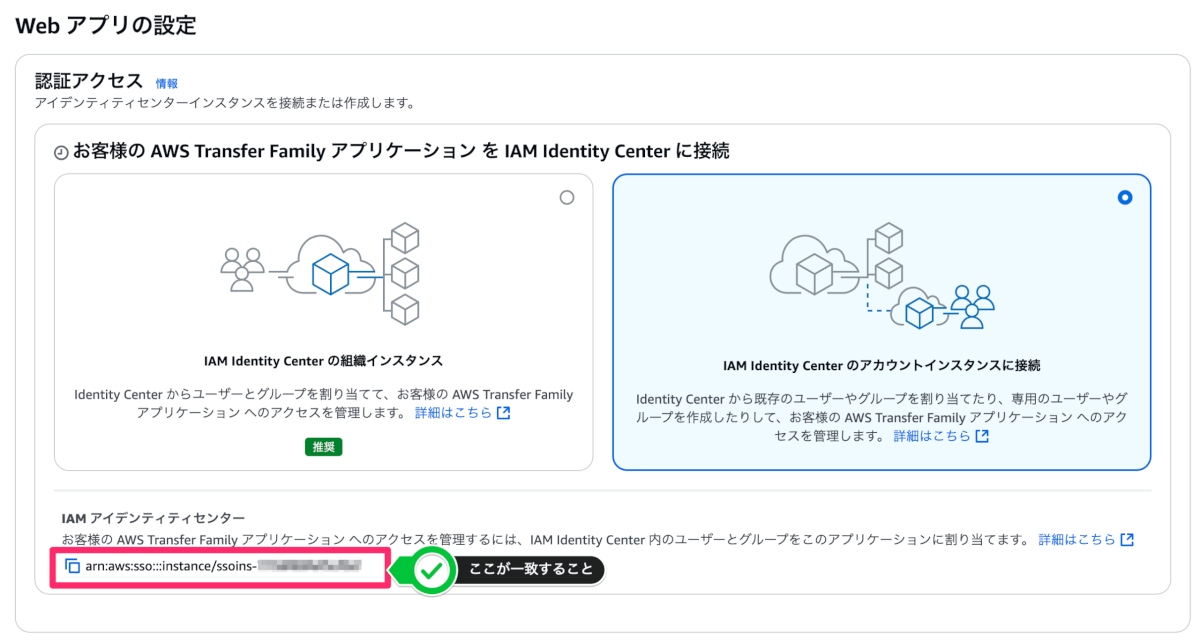Click the IAM Identity Center のアカウントインスタンスに接続 title
The width and height of the screenshot is (1200, 642).
tap(882, 365)
